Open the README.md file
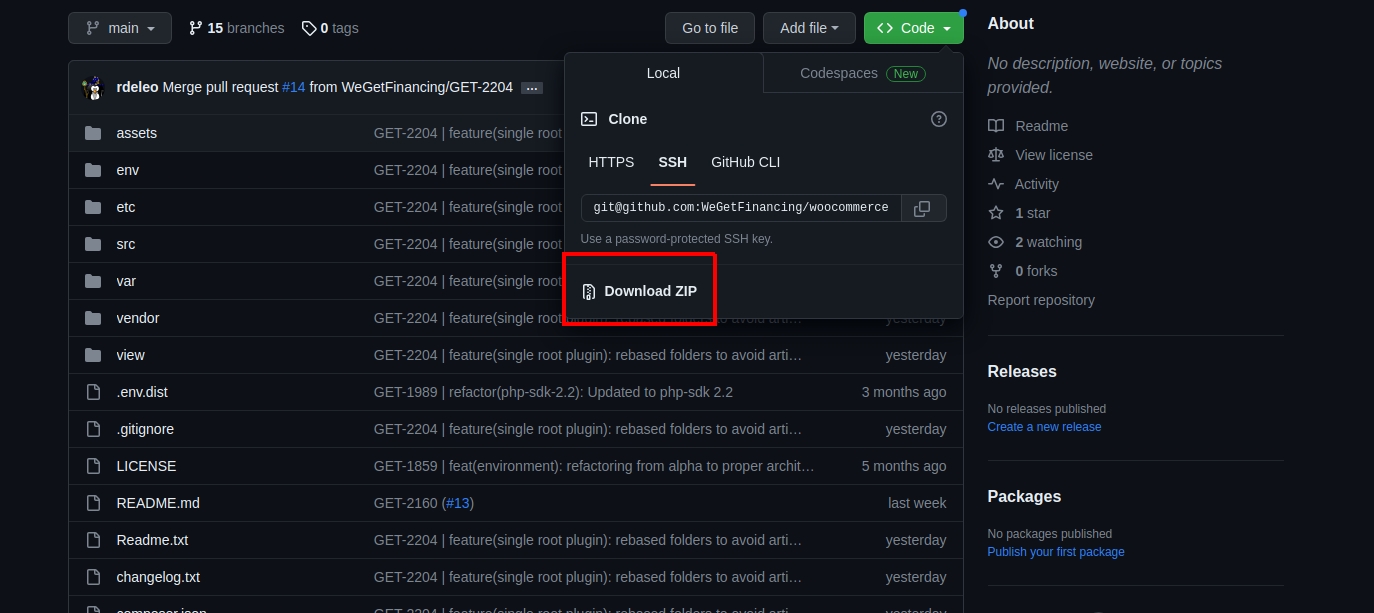1374x613 pixels. click(158, 503)
